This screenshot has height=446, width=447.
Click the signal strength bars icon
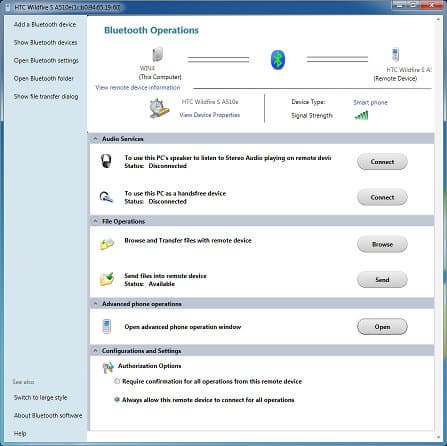pyautogui.click(x=361, y=115)
